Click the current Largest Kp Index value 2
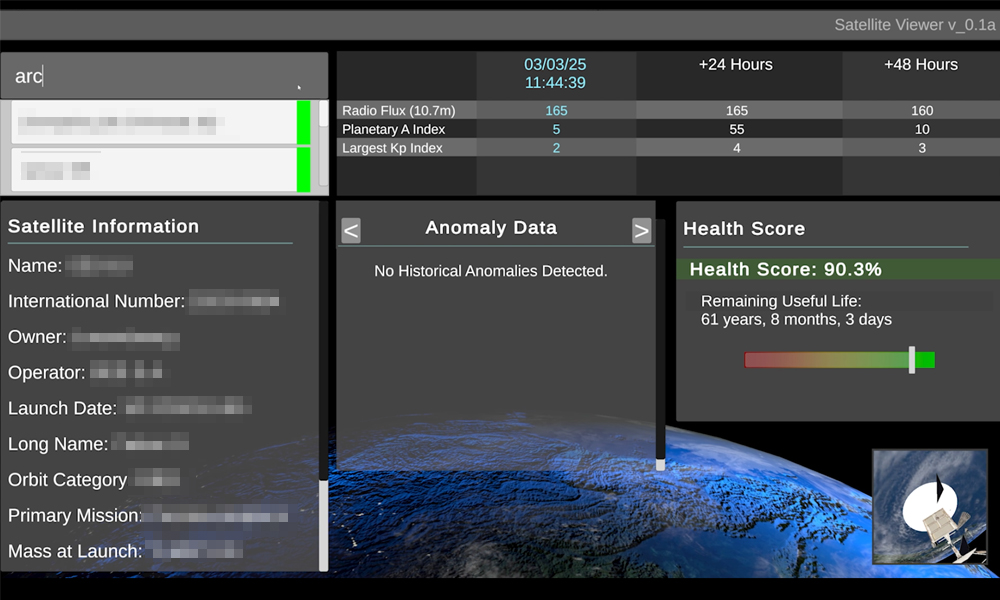The image size is (1000, 600). click(x=556, y=148)
